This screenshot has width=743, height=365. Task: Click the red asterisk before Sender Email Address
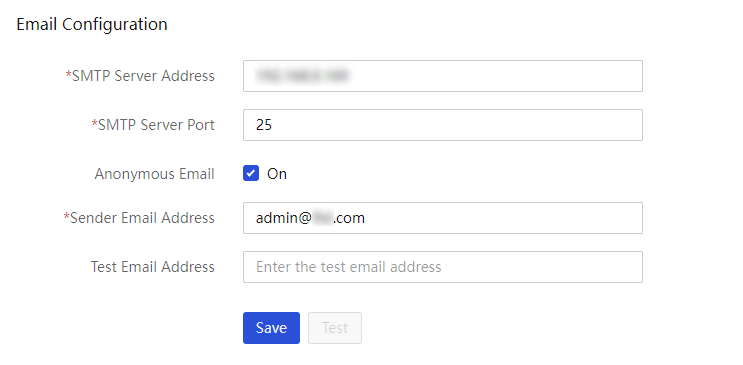click(67, 217)
